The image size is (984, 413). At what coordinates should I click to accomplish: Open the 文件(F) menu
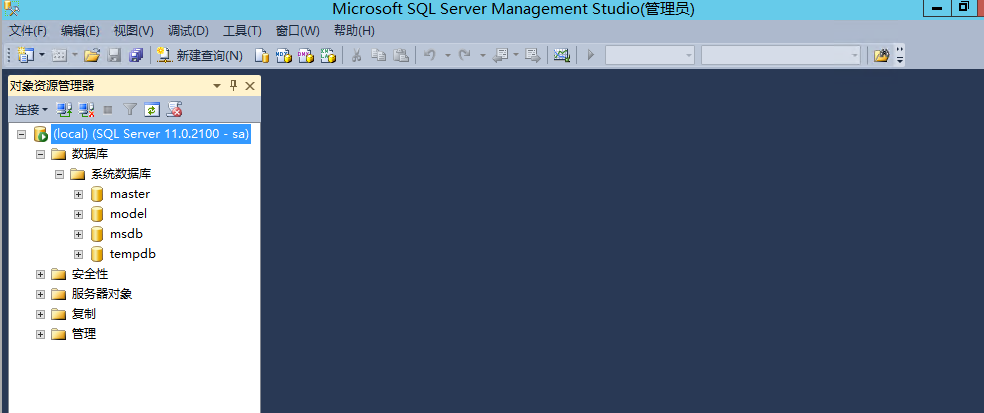click(x=28, y=31)
